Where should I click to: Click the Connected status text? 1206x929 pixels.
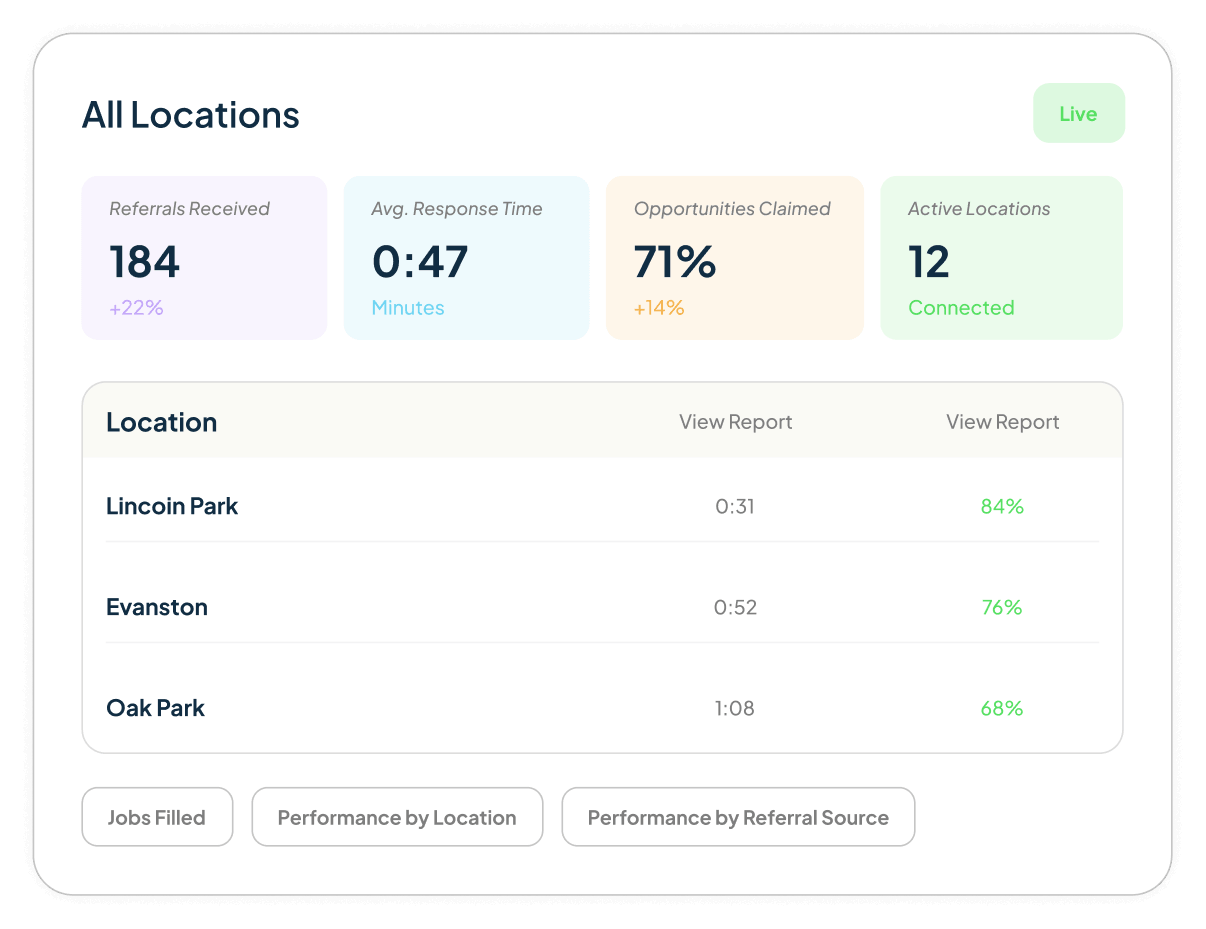pos(961,308)
